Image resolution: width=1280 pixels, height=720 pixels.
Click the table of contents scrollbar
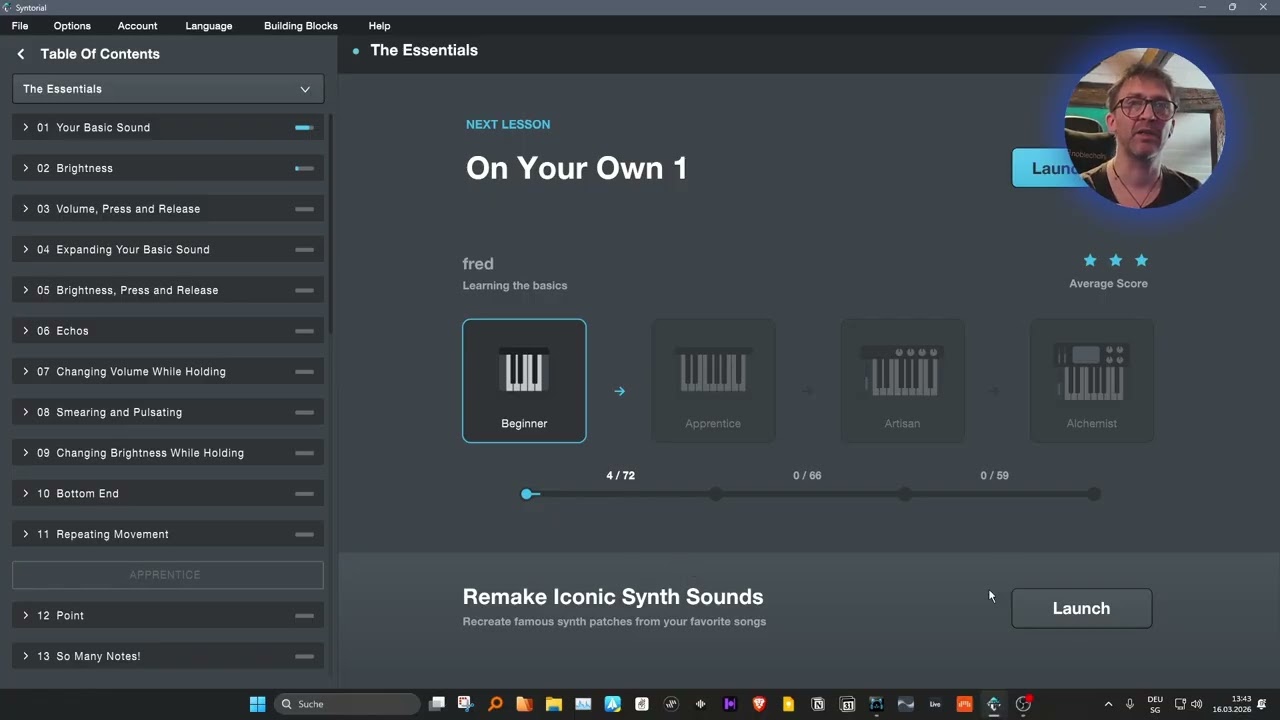pos(330,225)
